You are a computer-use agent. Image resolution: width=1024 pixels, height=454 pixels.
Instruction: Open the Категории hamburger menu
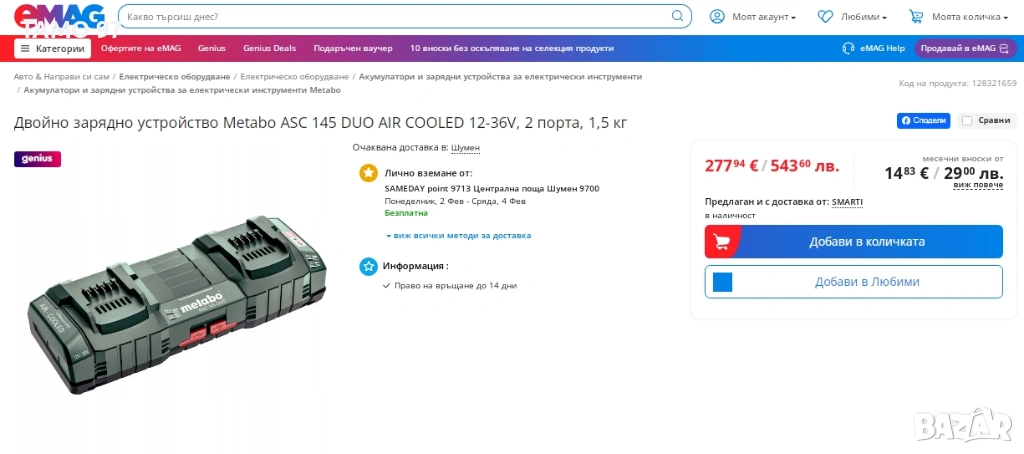tap(52, 48)
